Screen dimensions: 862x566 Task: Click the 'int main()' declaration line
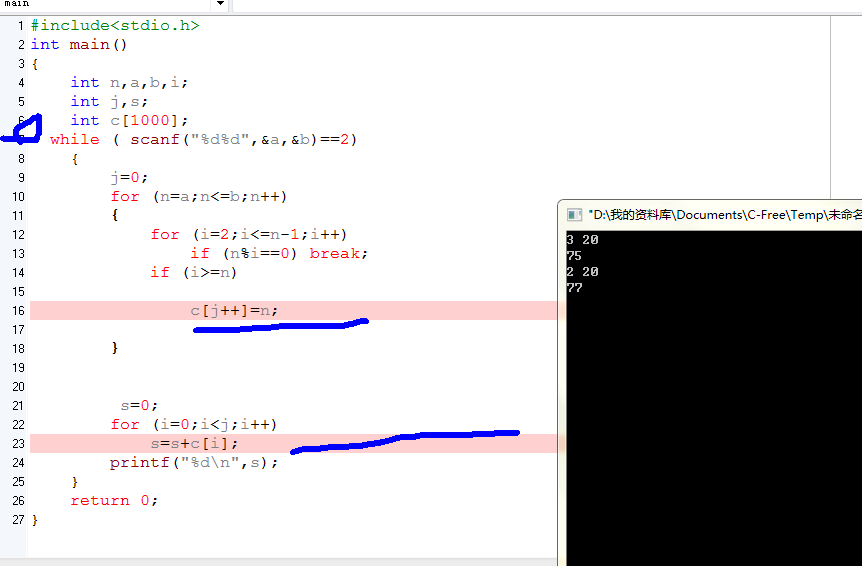tap(79, 45)
